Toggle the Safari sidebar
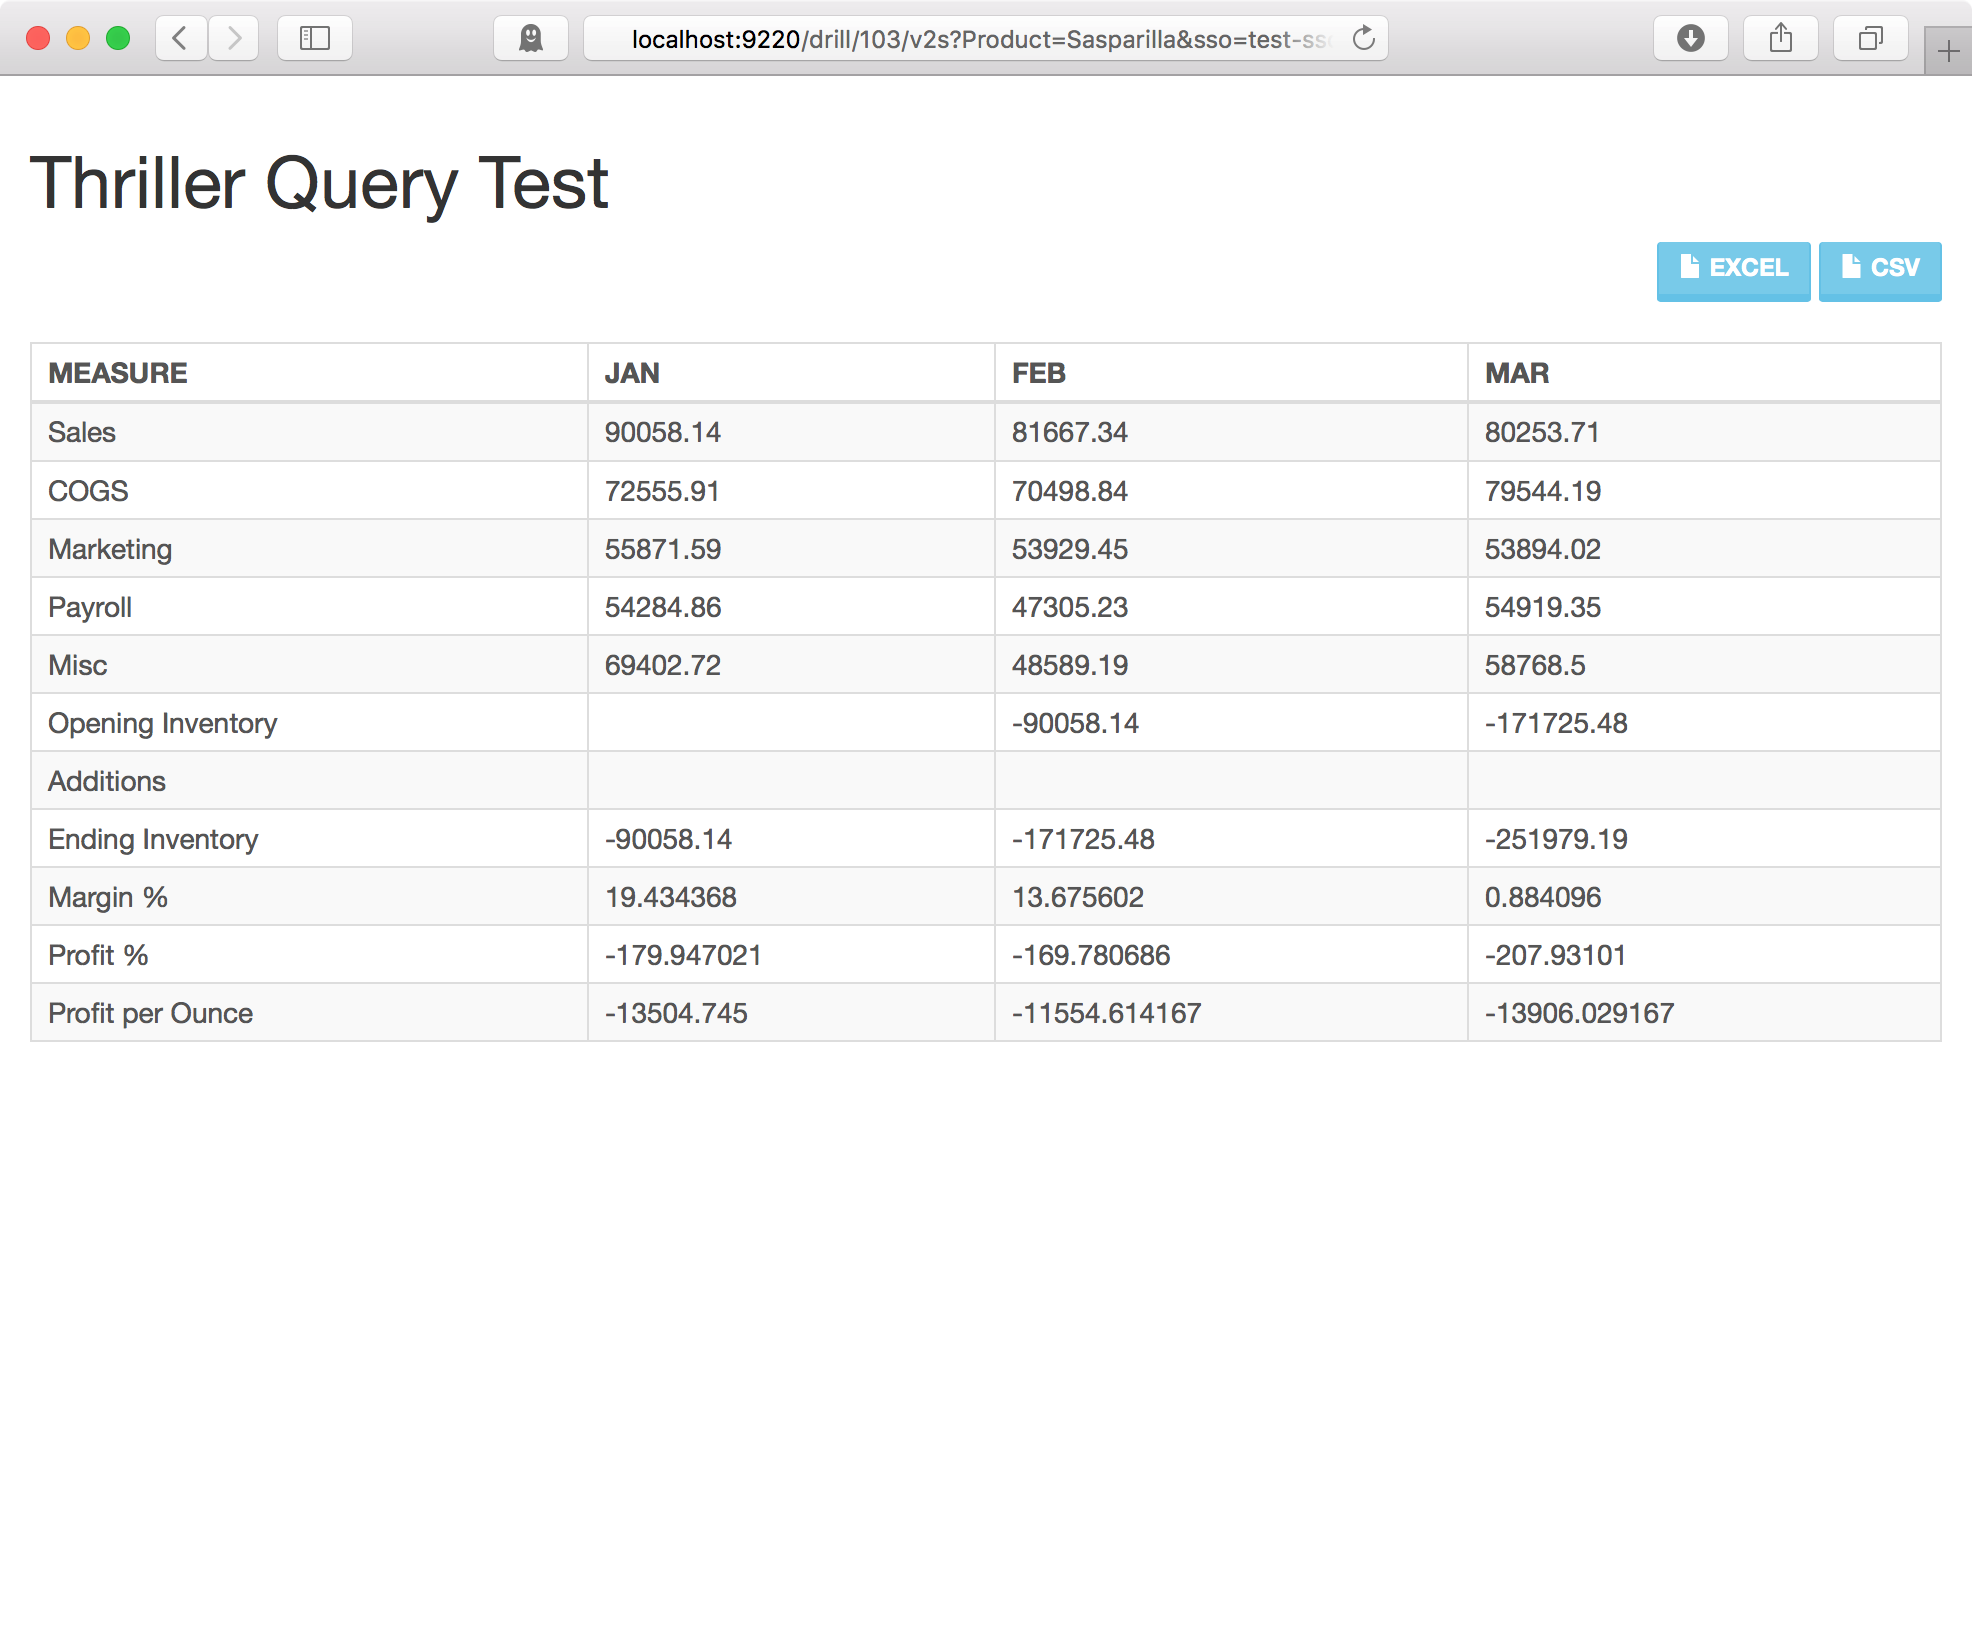 pos(315,39)
